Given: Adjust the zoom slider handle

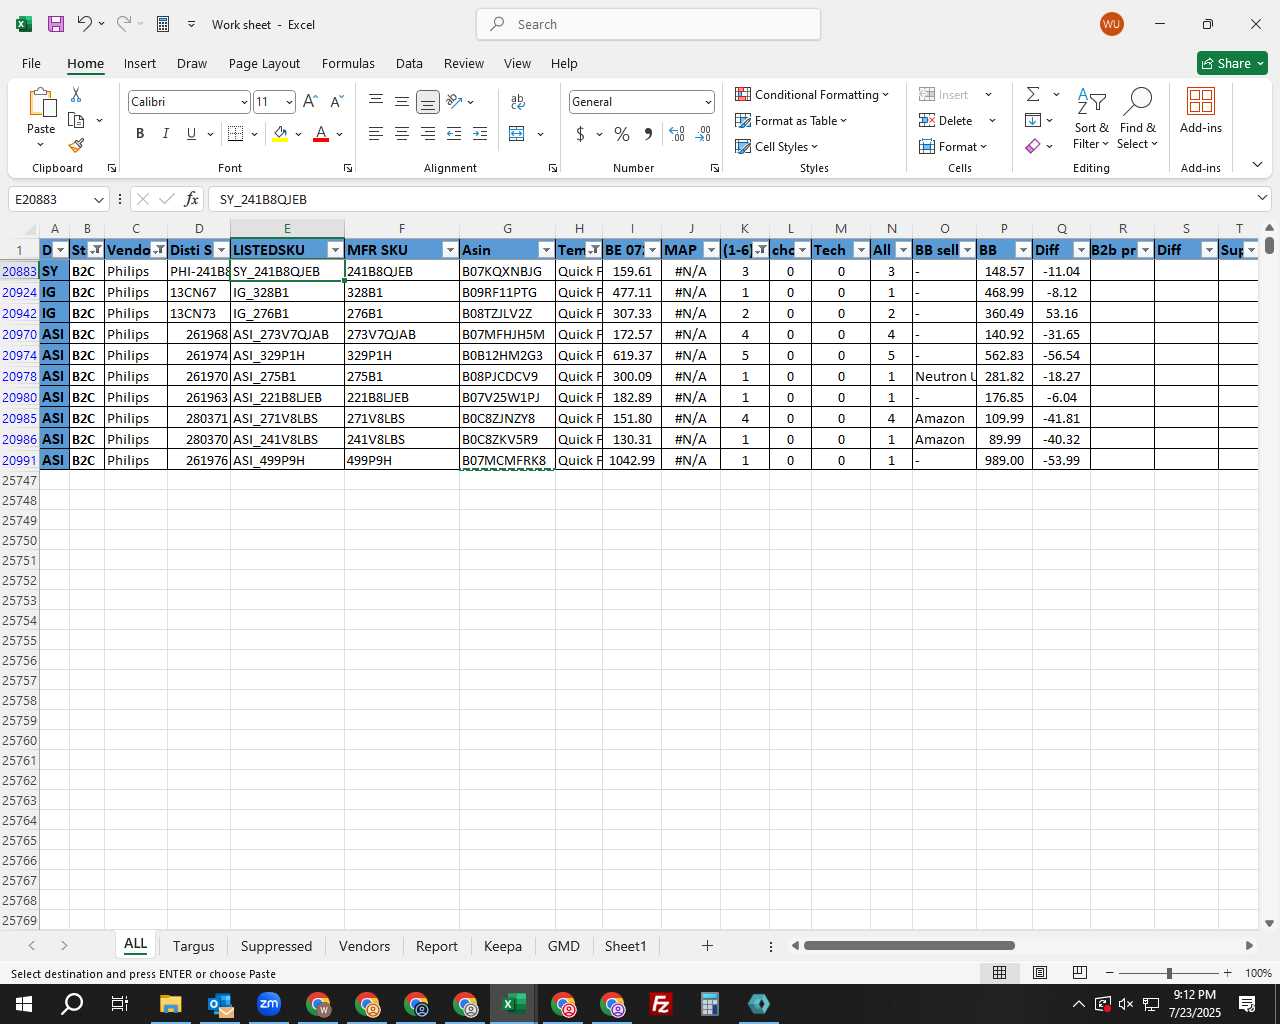Looking at the screenshot, I should tap(1168, 973).
